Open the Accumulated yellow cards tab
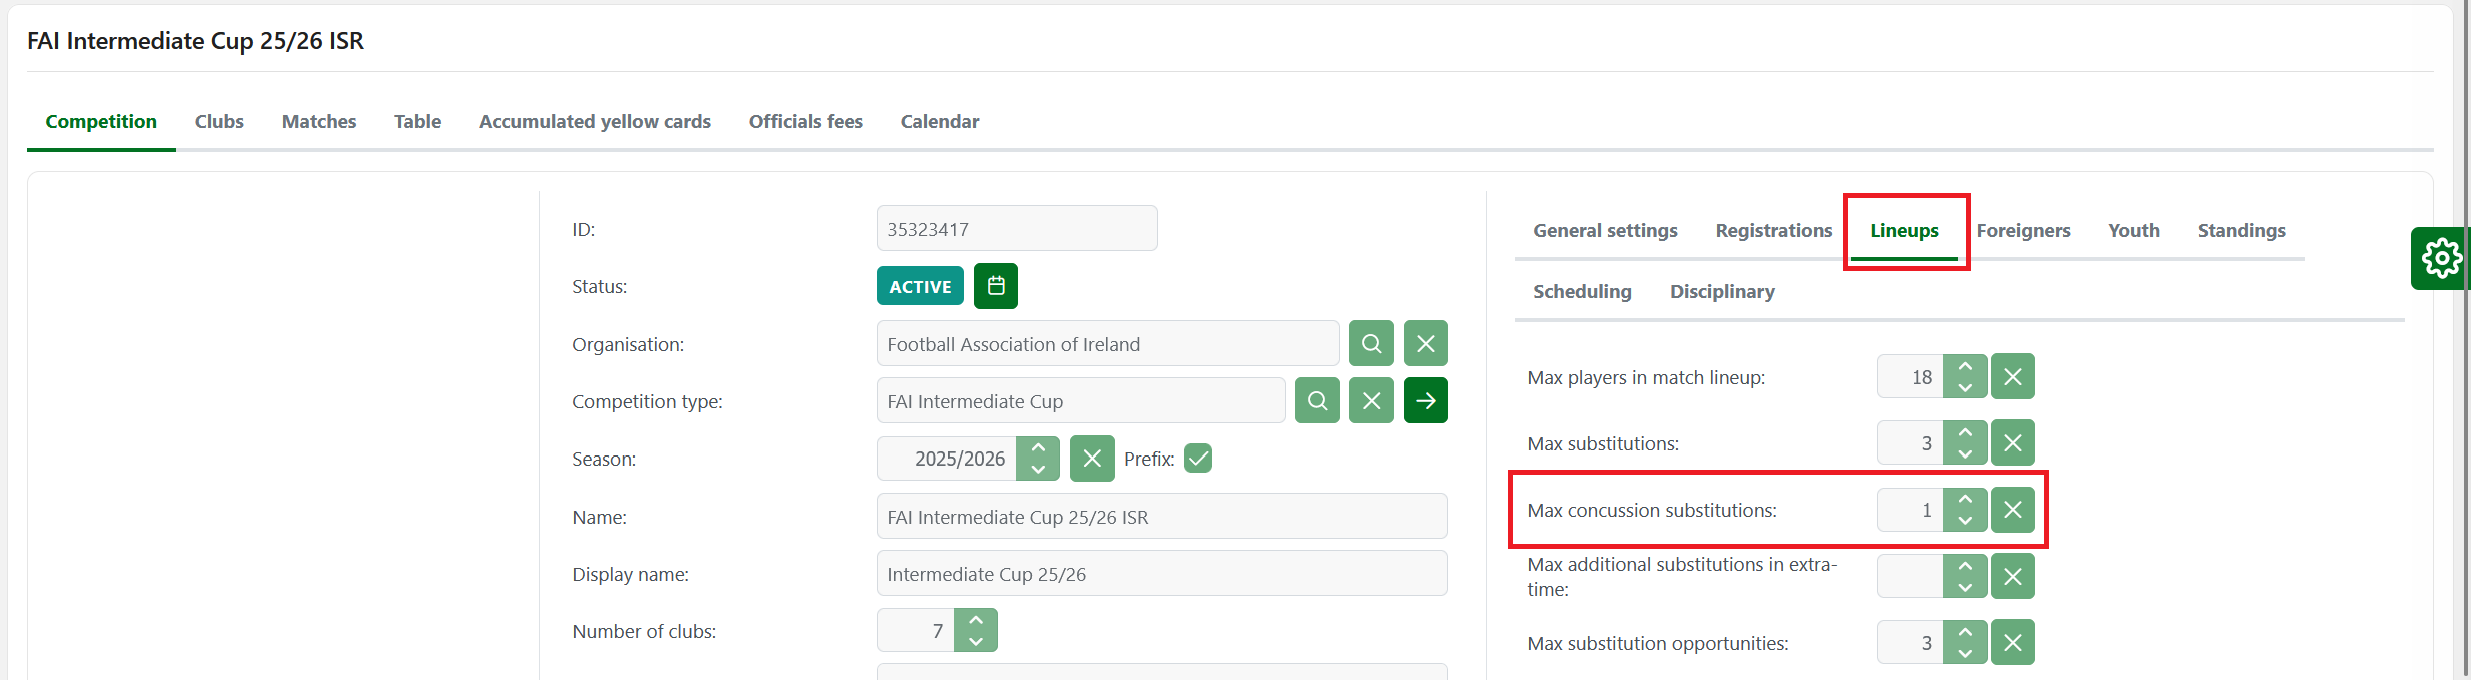The image size is (2471, 680). (x=594, y=122)
